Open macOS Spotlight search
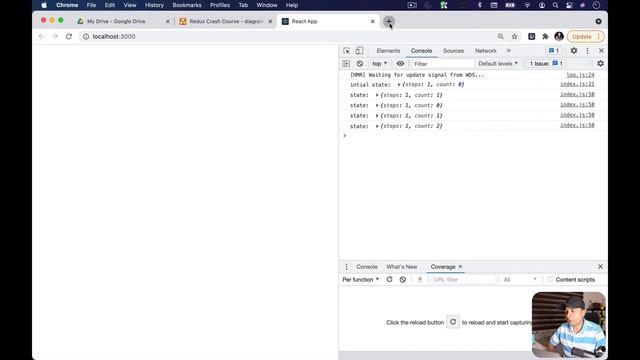 555,5
